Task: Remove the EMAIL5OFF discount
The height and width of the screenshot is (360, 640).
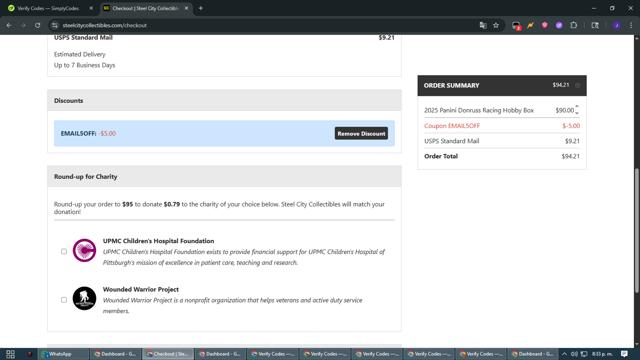Action: pos(361,133)
